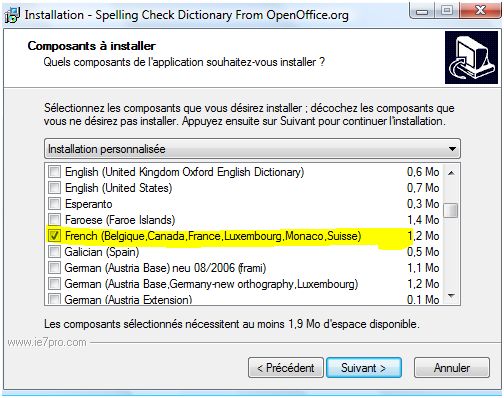Select the Esperanto list row text
504x398 pixels.
(89, 204)
